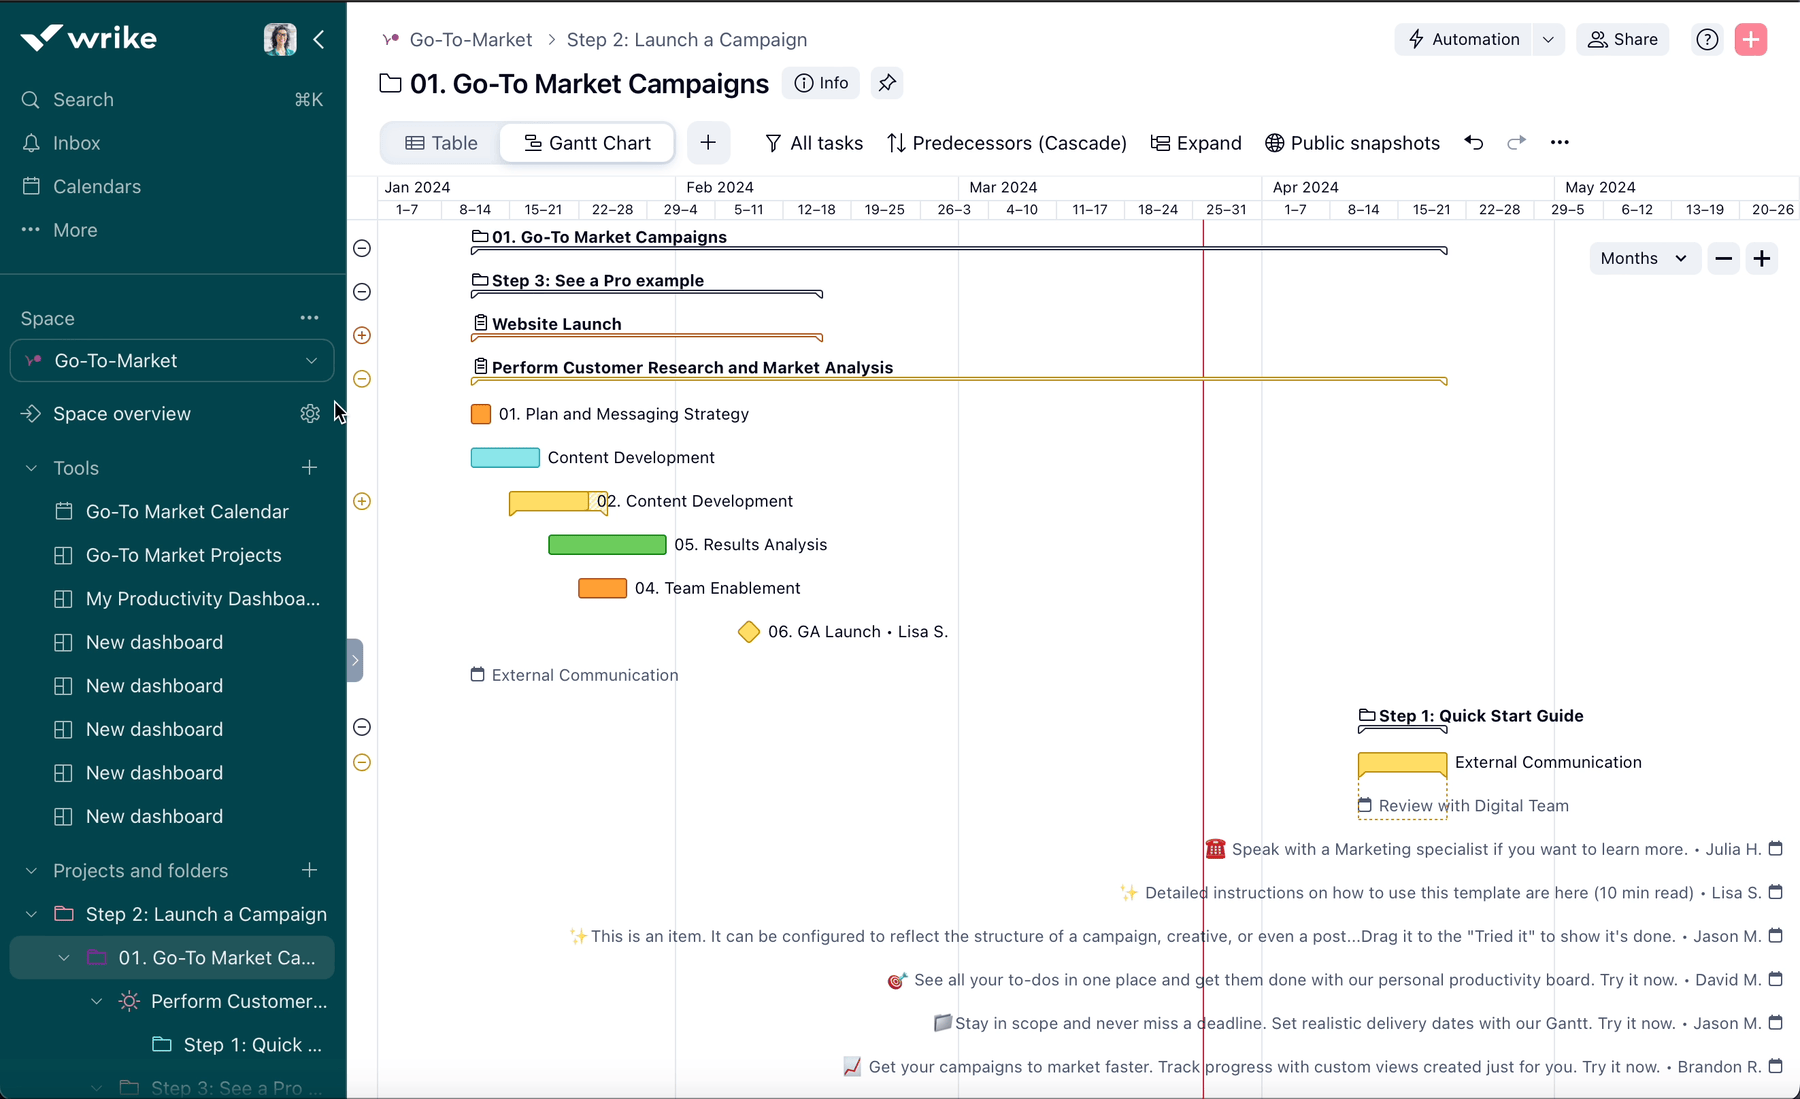
Task: Open the Months zoom level dropdown
Action: coord(1643,258)
